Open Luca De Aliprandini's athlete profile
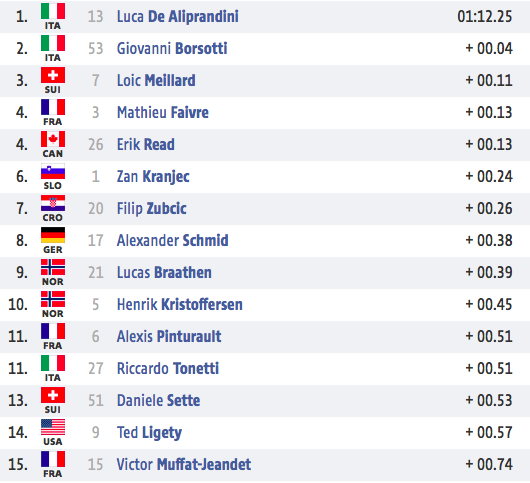 pos(177,17)
